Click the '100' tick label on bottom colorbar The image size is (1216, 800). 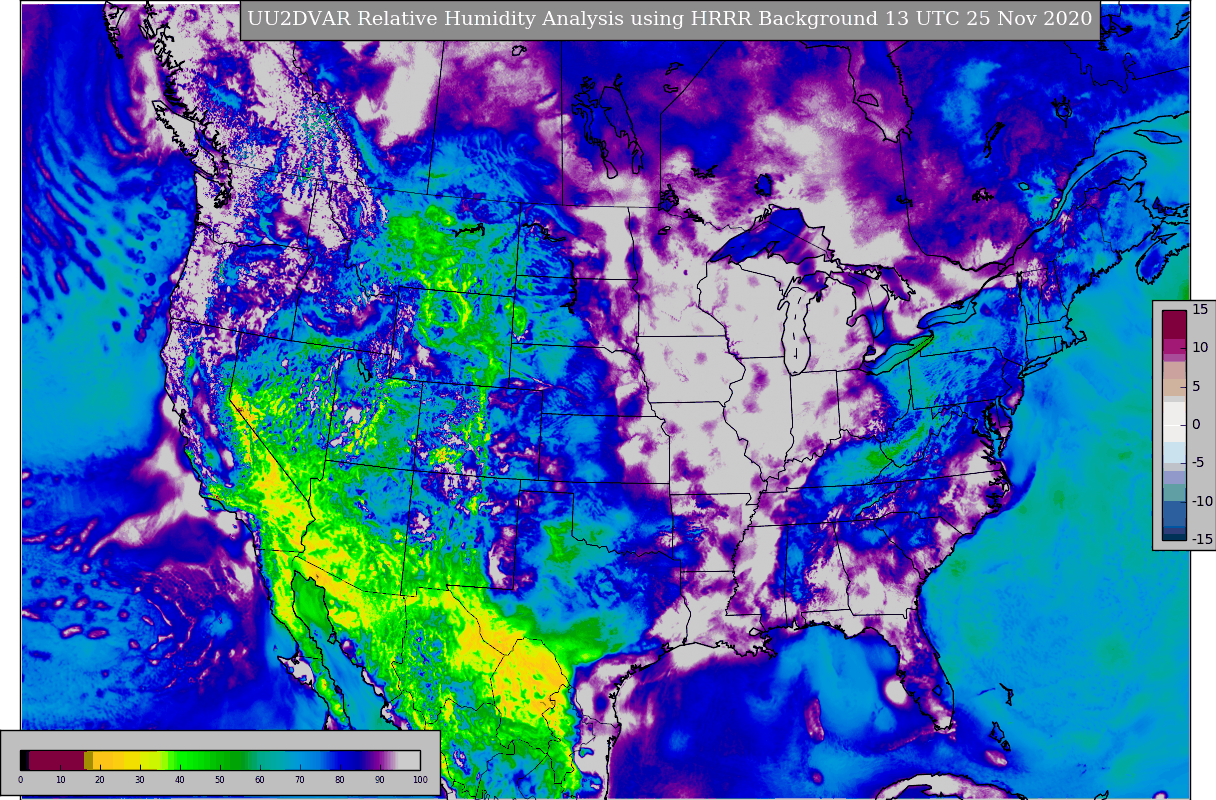pos(420,780)
